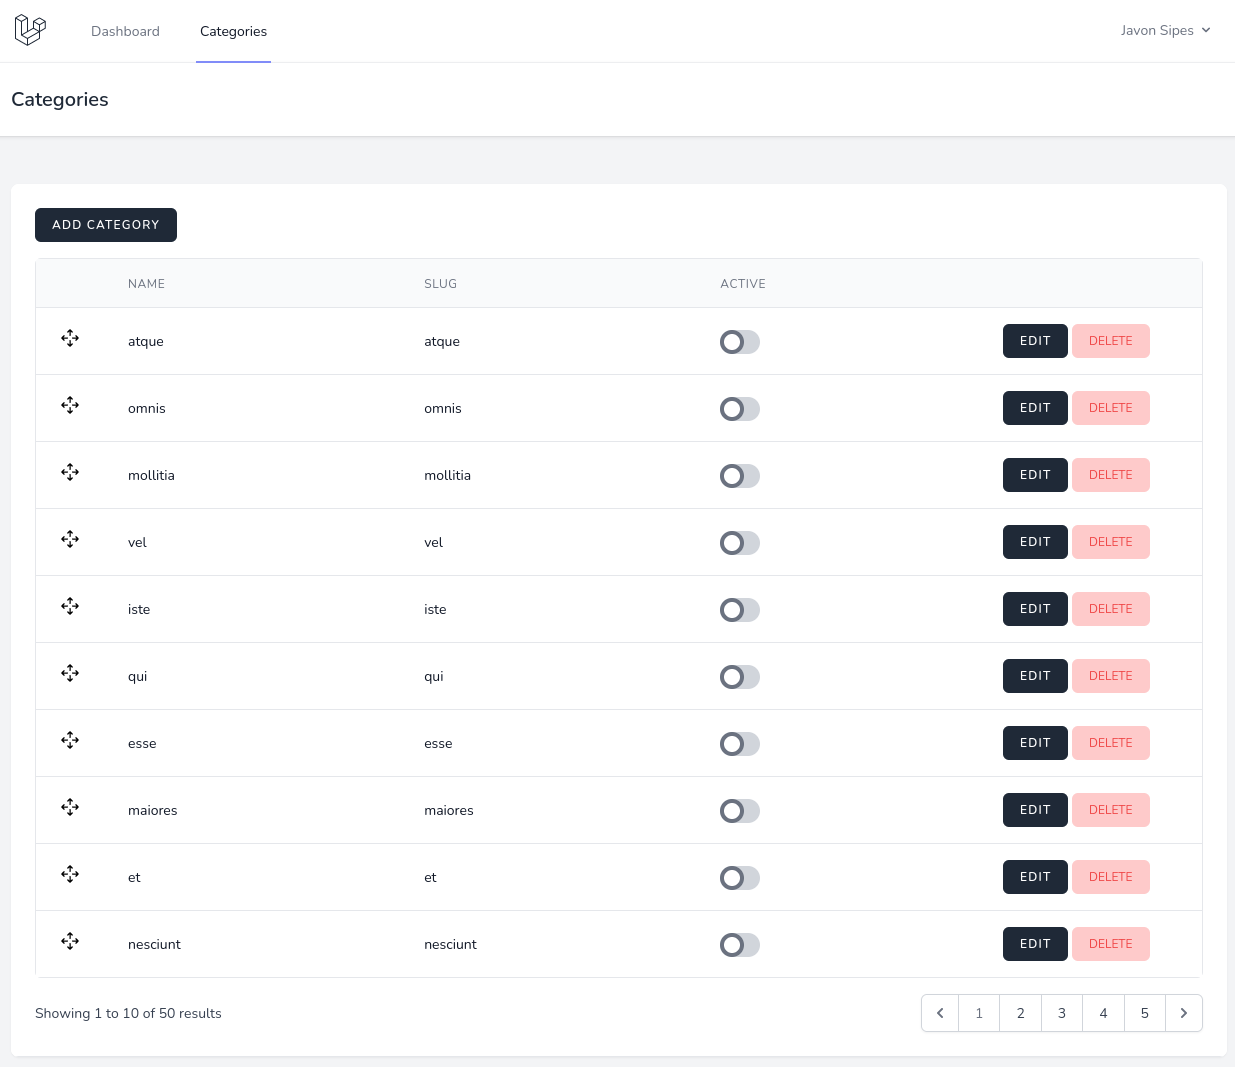This screenshot has width=1235, height=1067.
Task: Click the drag handle next to nesciunt
Action: tap(70, 941)
